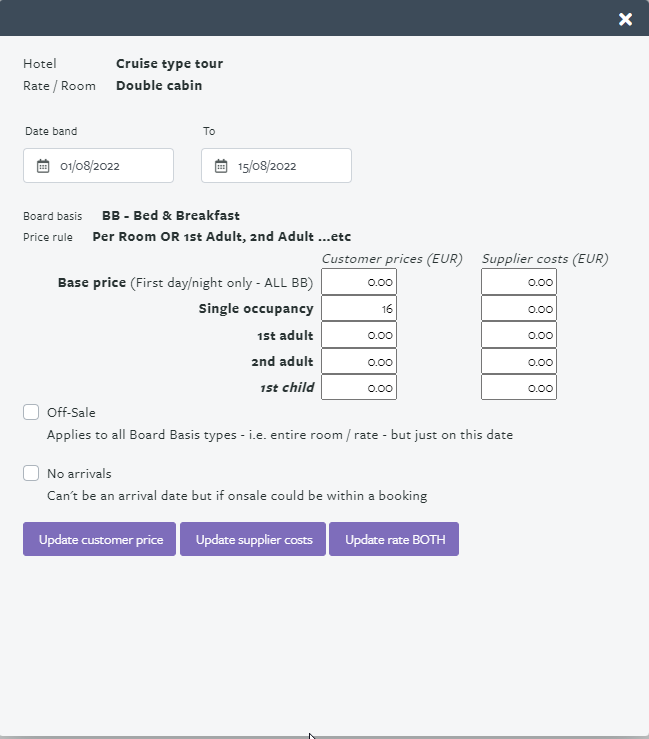Select the 1st adult supplier cost field

(x=519, y=335)
